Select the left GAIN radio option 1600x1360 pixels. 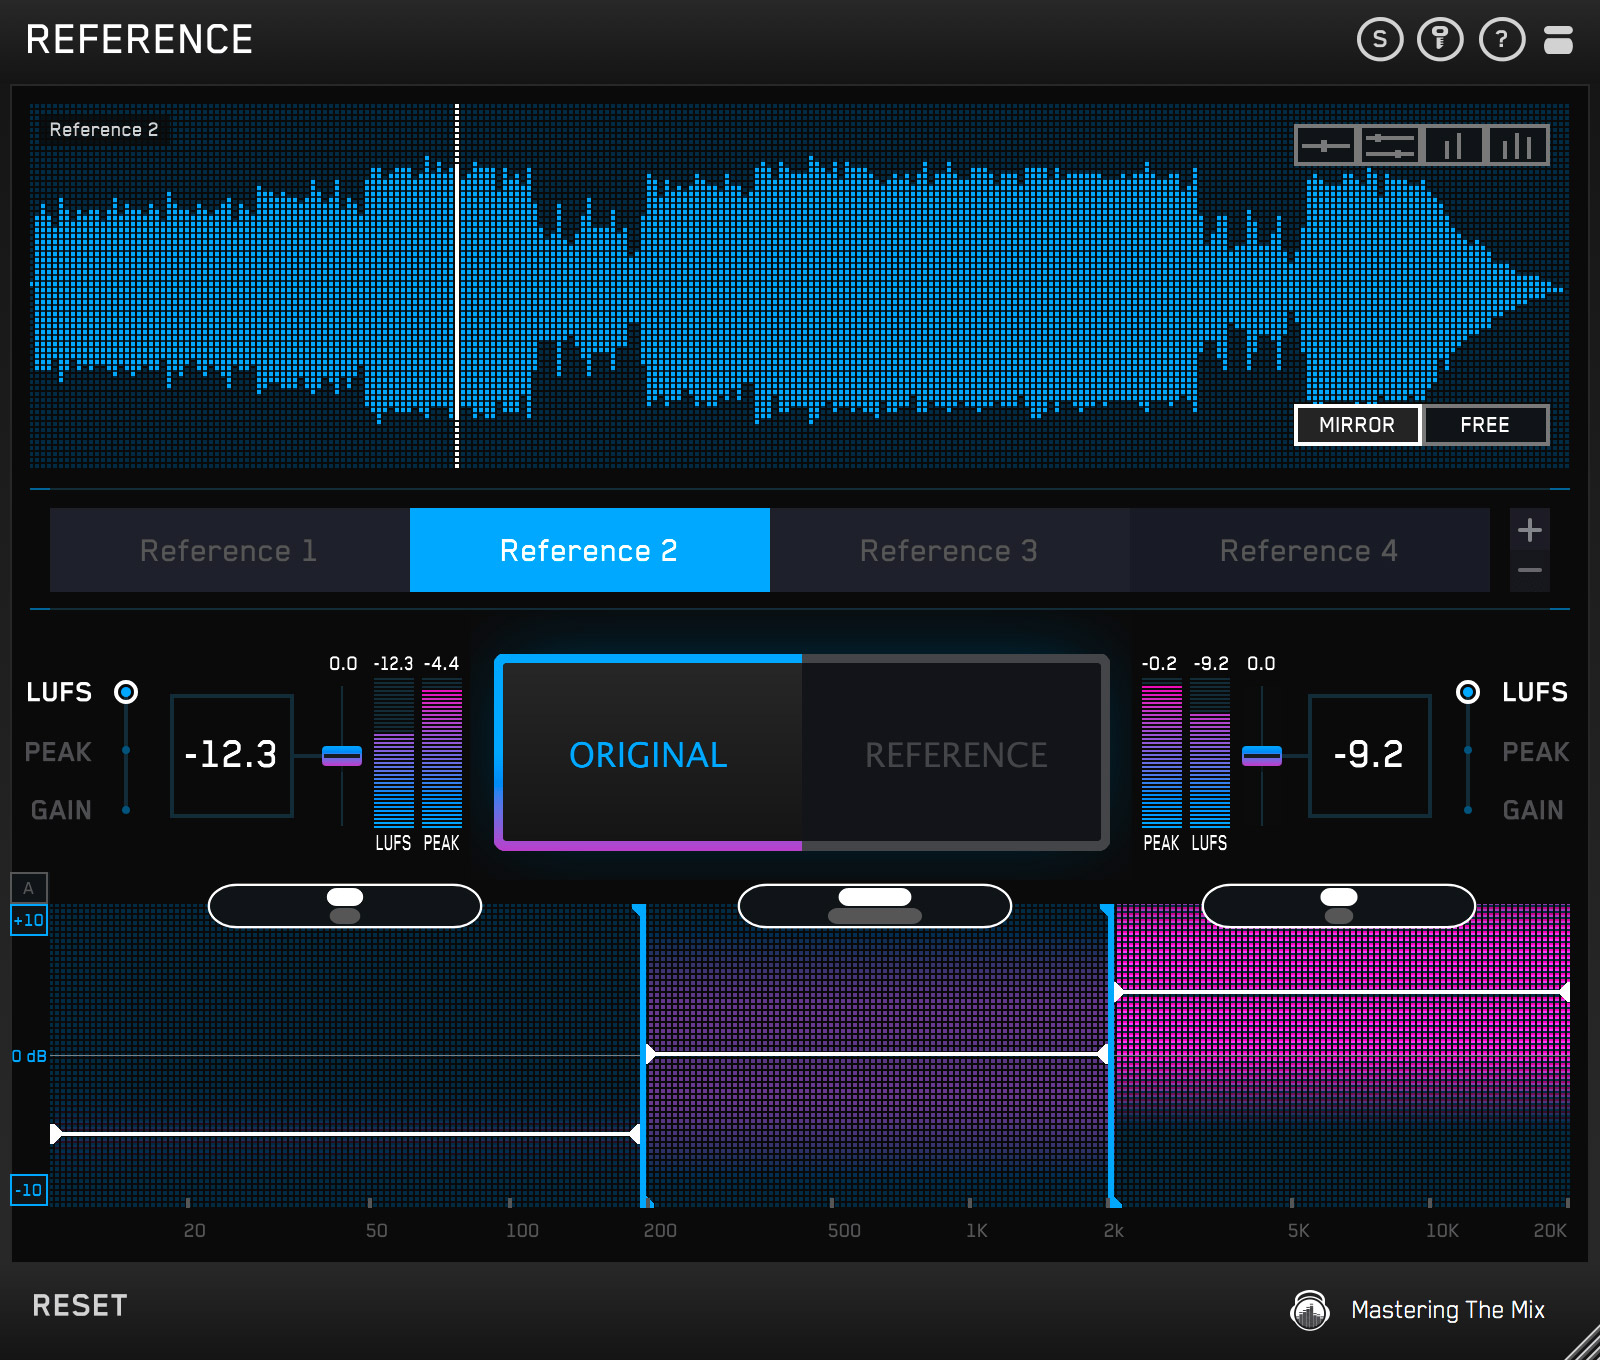click(x=126, y=810)
